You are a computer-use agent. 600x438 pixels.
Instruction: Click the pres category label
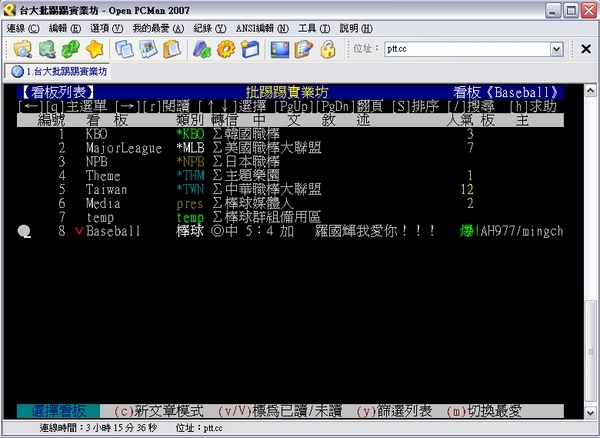point(190,204)
